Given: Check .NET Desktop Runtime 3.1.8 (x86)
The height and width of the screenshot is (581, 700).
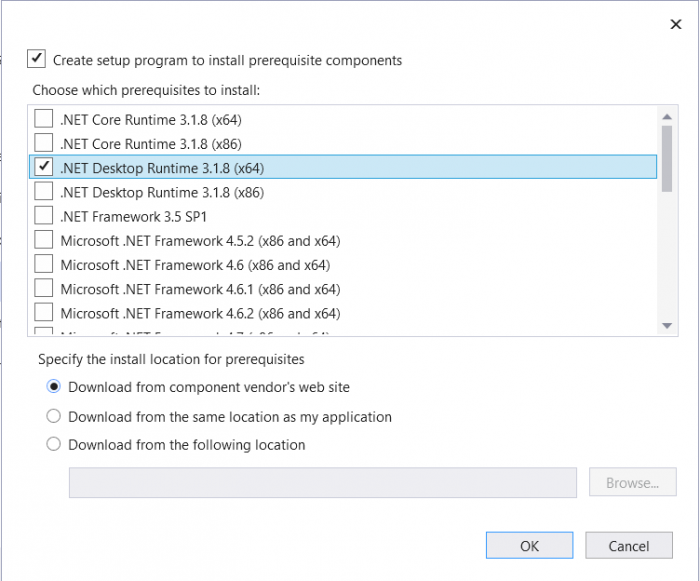Looking at the screenshot, I should tap(44, 191).
